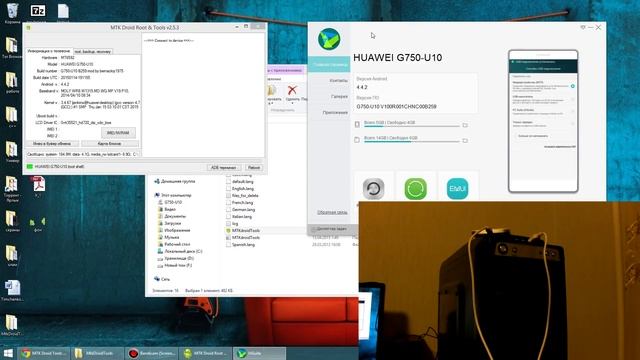This screenshot has width=640, height=360.
Task: Click SD storage bar showing 14GB total
Action: [411, 141]
